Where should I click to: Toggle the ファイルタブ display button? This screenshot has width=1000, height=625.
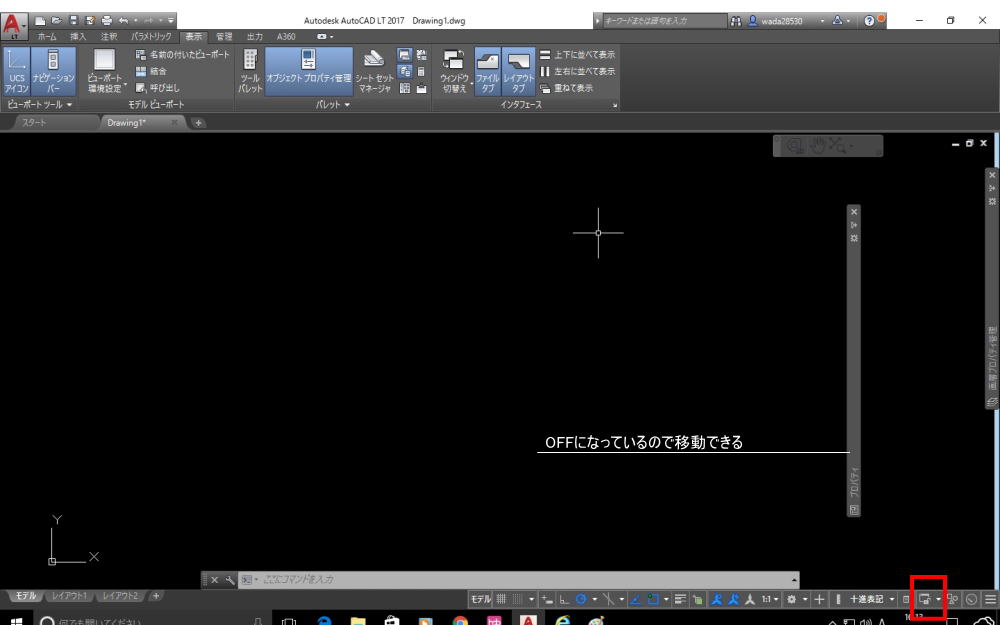488,71
